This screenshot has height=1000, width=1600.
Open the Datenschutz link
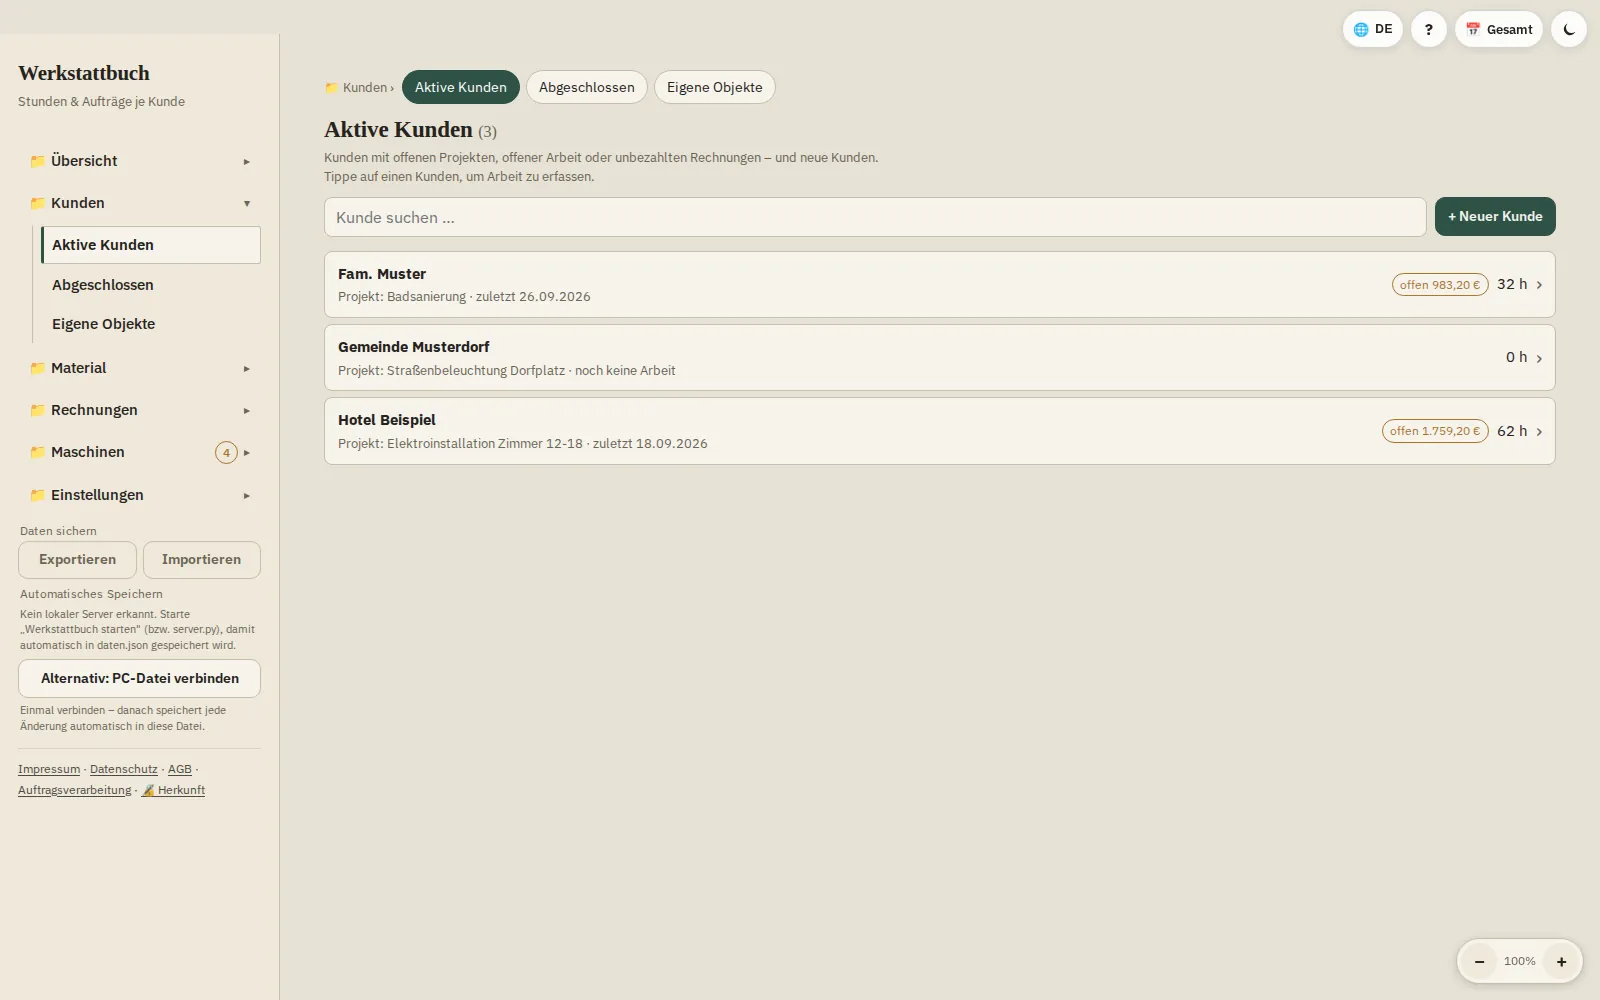click(124, 769)
